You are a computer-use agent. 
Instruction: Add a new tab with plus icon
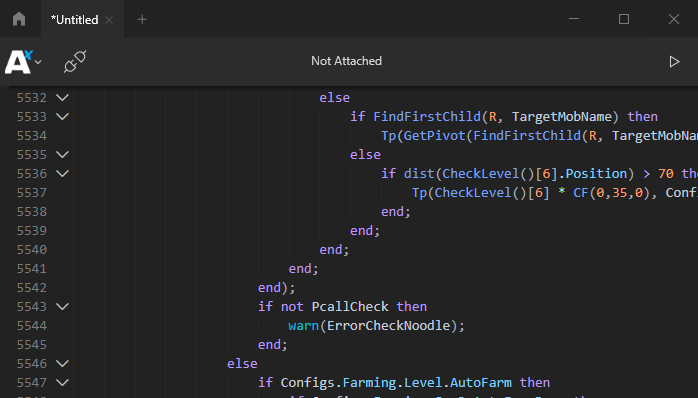(x=142, y=20)
